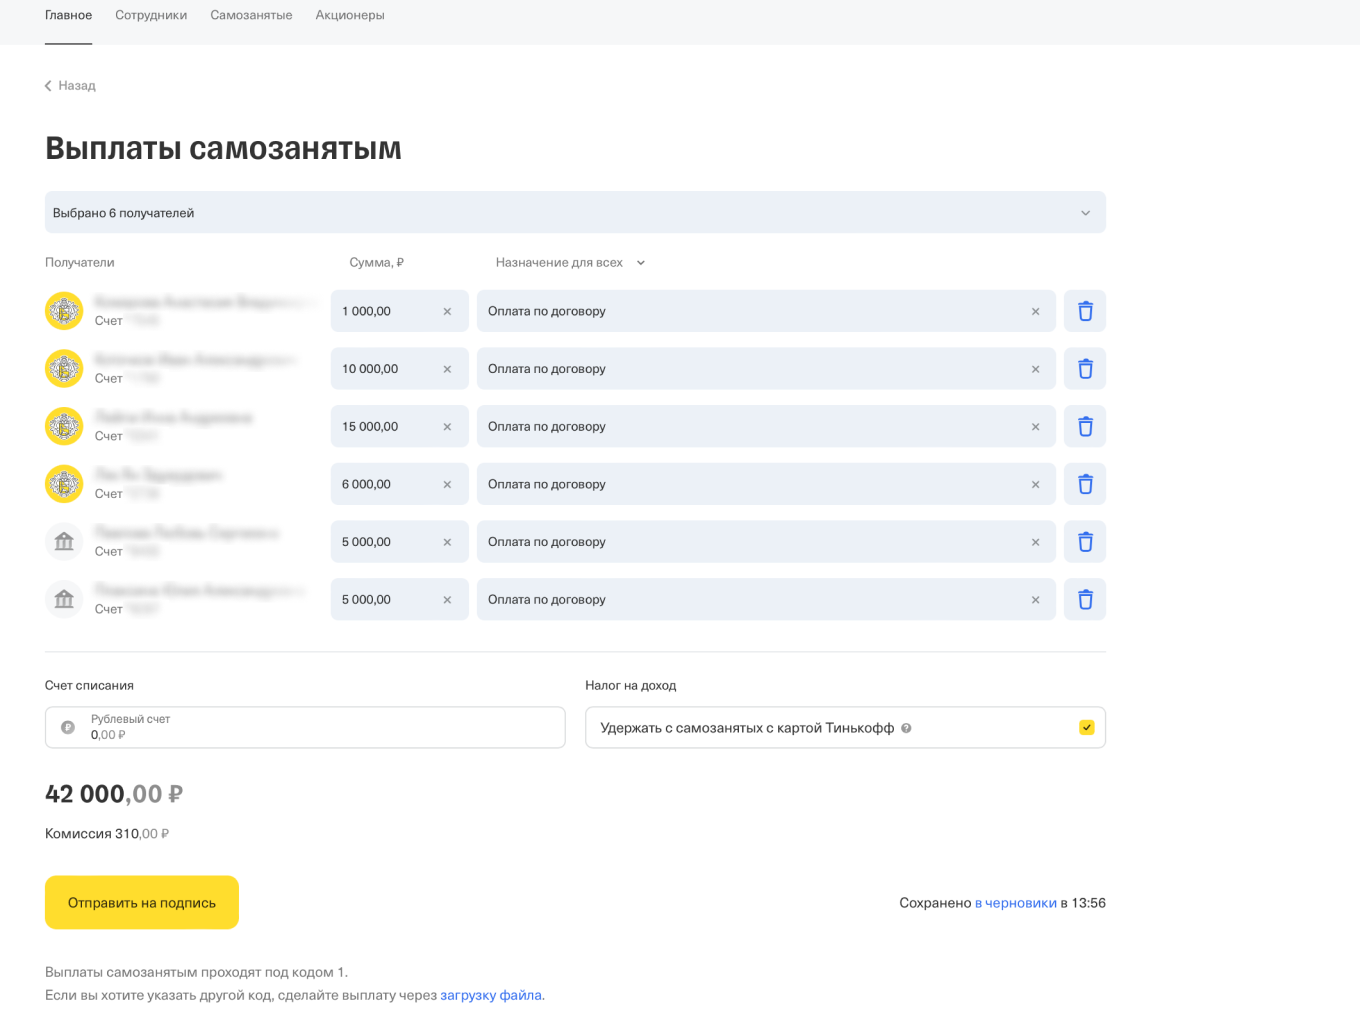Open the 'в черновики' drafts link
The height and width of the screenshot is (1029, 1360).
click(x=1015, y=903)
